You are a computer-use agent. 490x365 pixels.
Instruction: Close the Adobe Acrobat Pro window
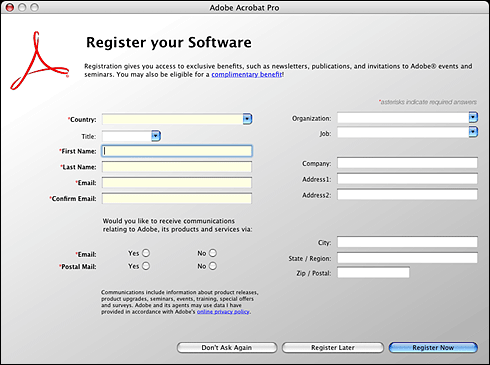click(10, 7)
